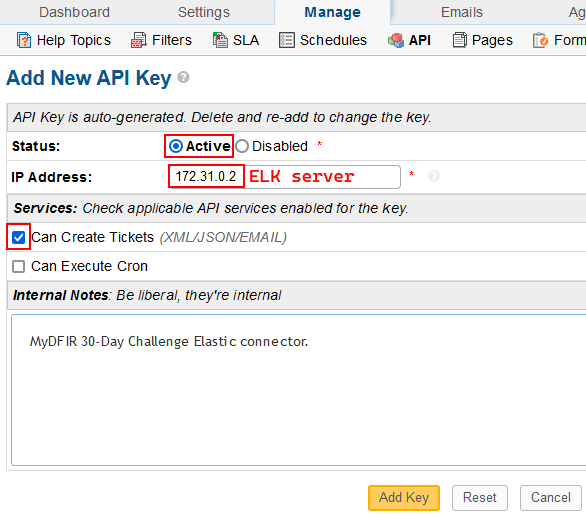Open help tip beside Add New API Key
Screen dimensions: 586x516
[183, 77]
